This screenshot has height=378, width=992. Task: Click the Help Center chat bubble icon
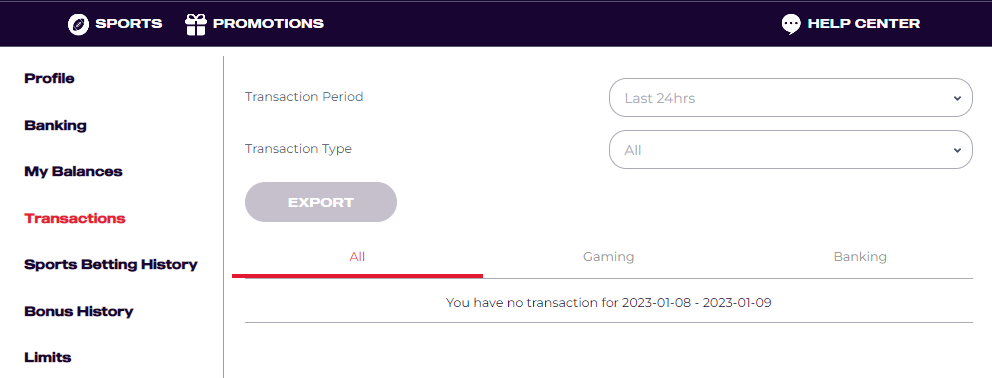pos(791,24)
